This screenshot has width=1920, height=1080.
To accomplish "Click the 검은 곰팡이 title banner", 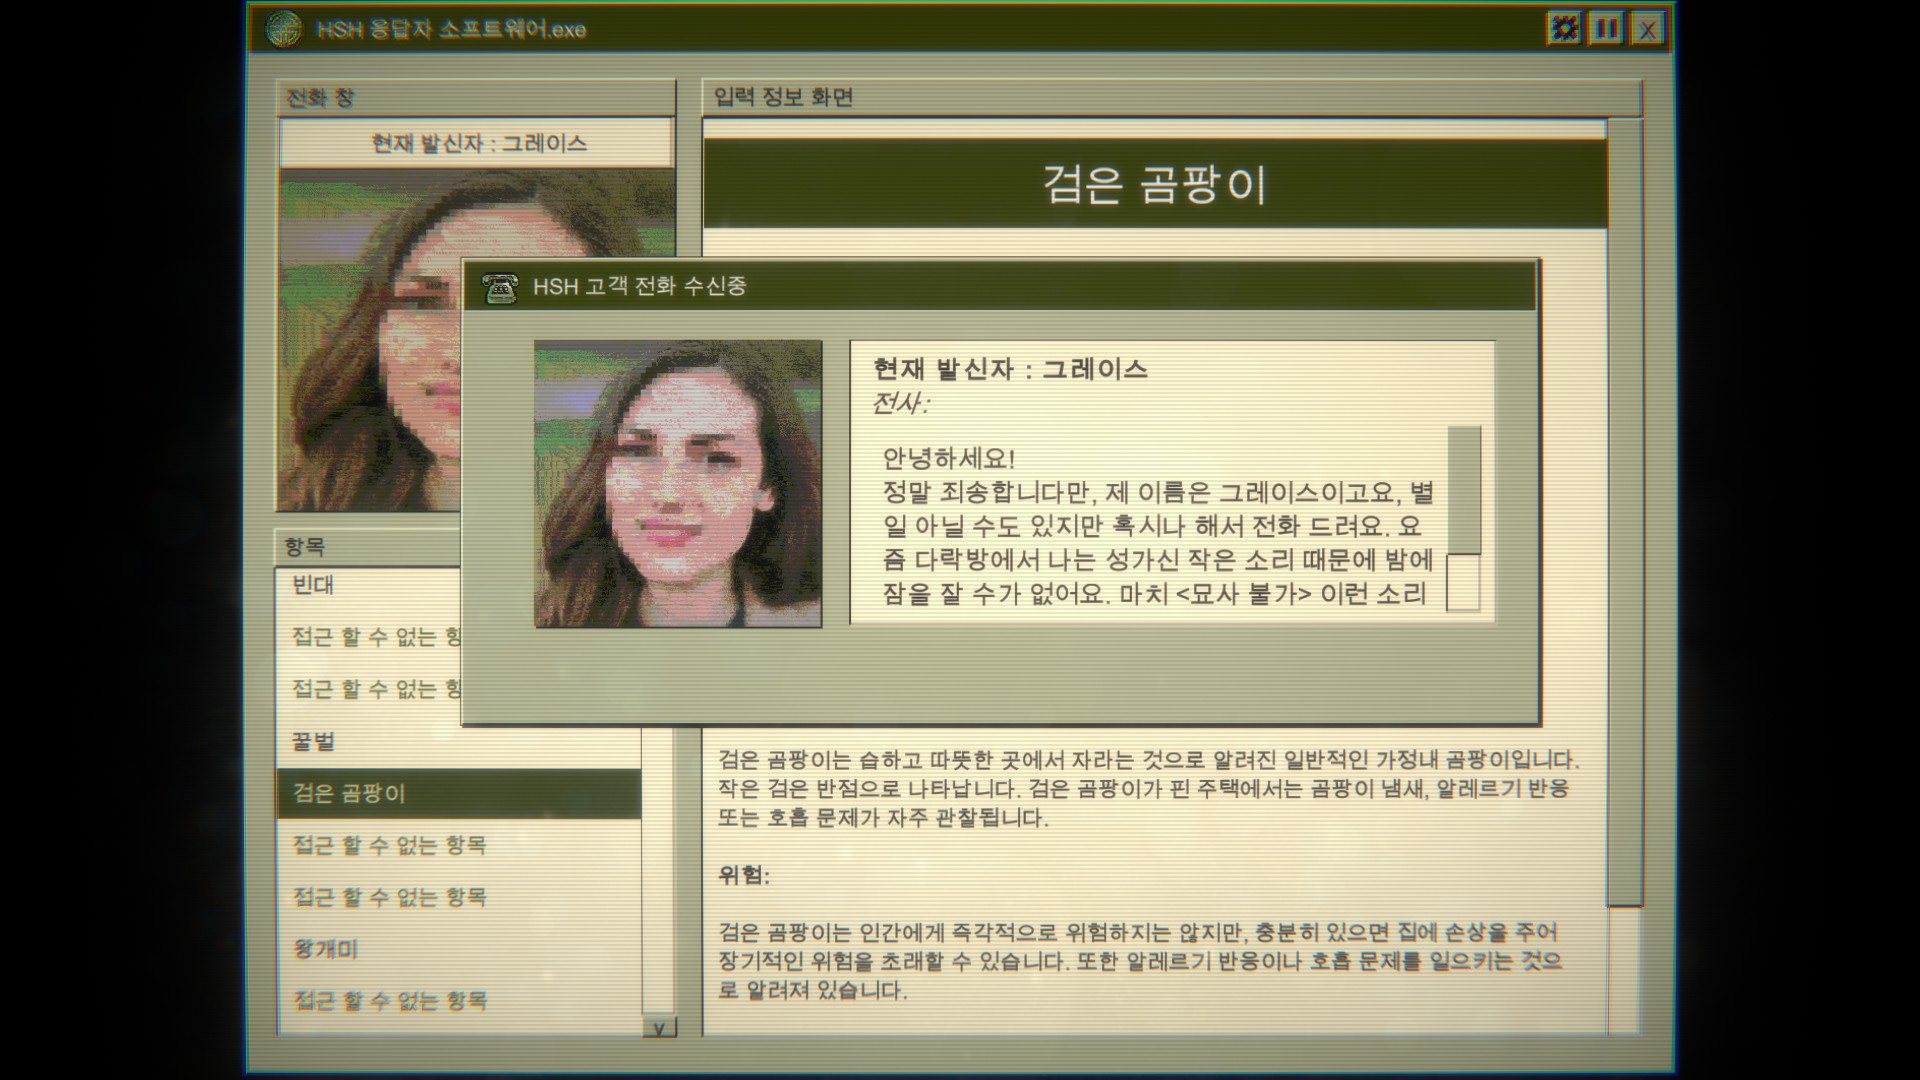I will click(1154, 185).
